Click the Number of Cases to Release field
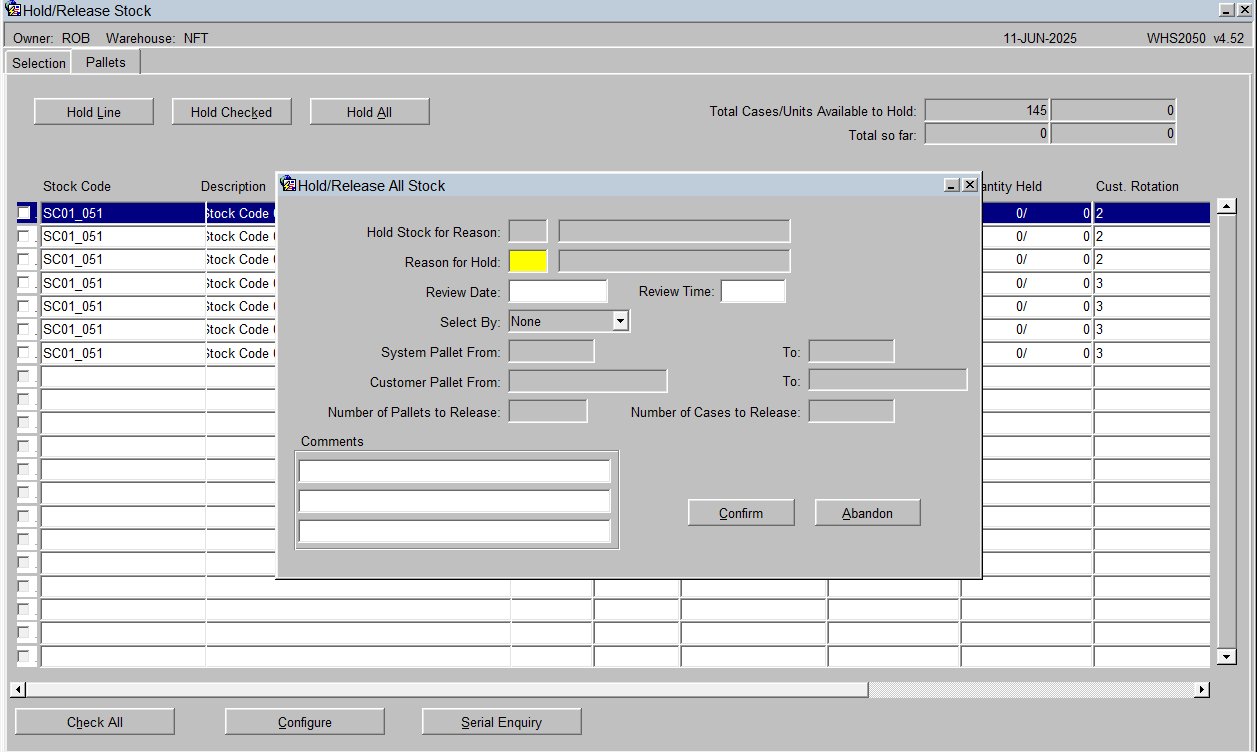The image size is (1257, 752). [851, 411]
